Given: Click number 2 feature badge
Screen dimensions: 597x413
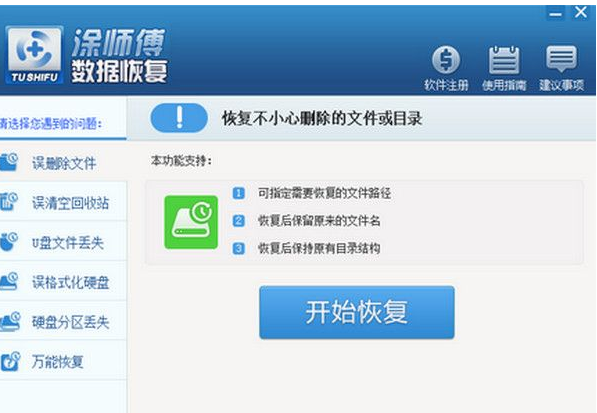Looking at the screenshot, I should click(x=239, y=221).
